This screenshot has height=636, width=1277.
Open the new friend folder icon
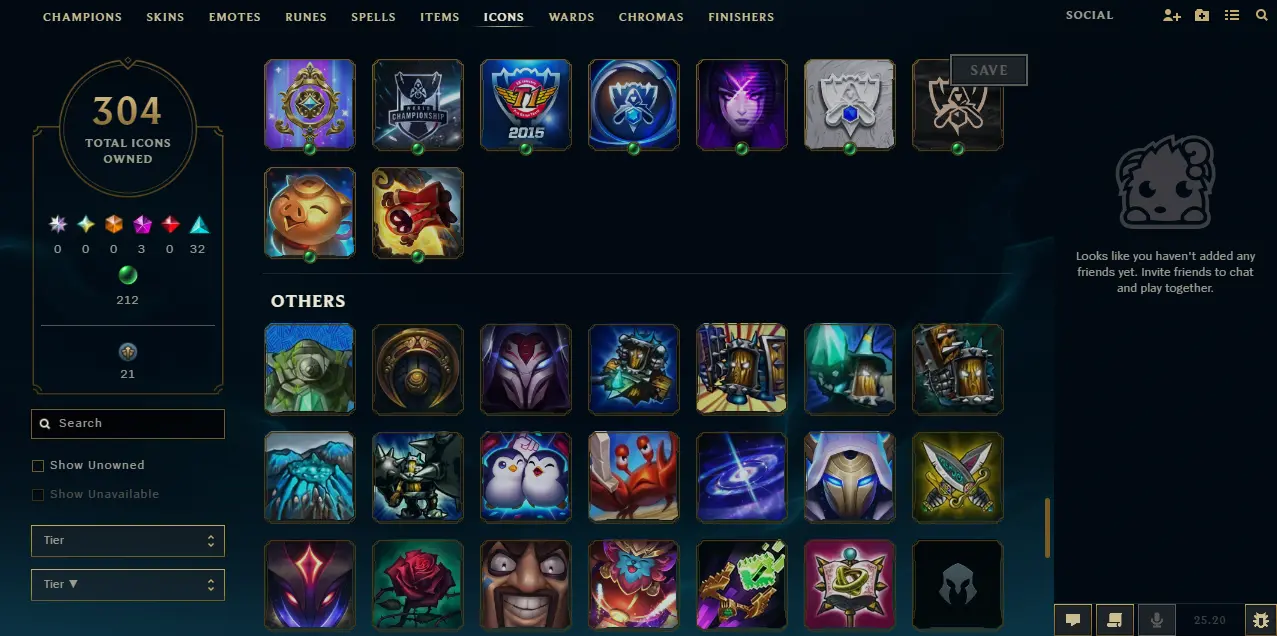(1202, 16)
